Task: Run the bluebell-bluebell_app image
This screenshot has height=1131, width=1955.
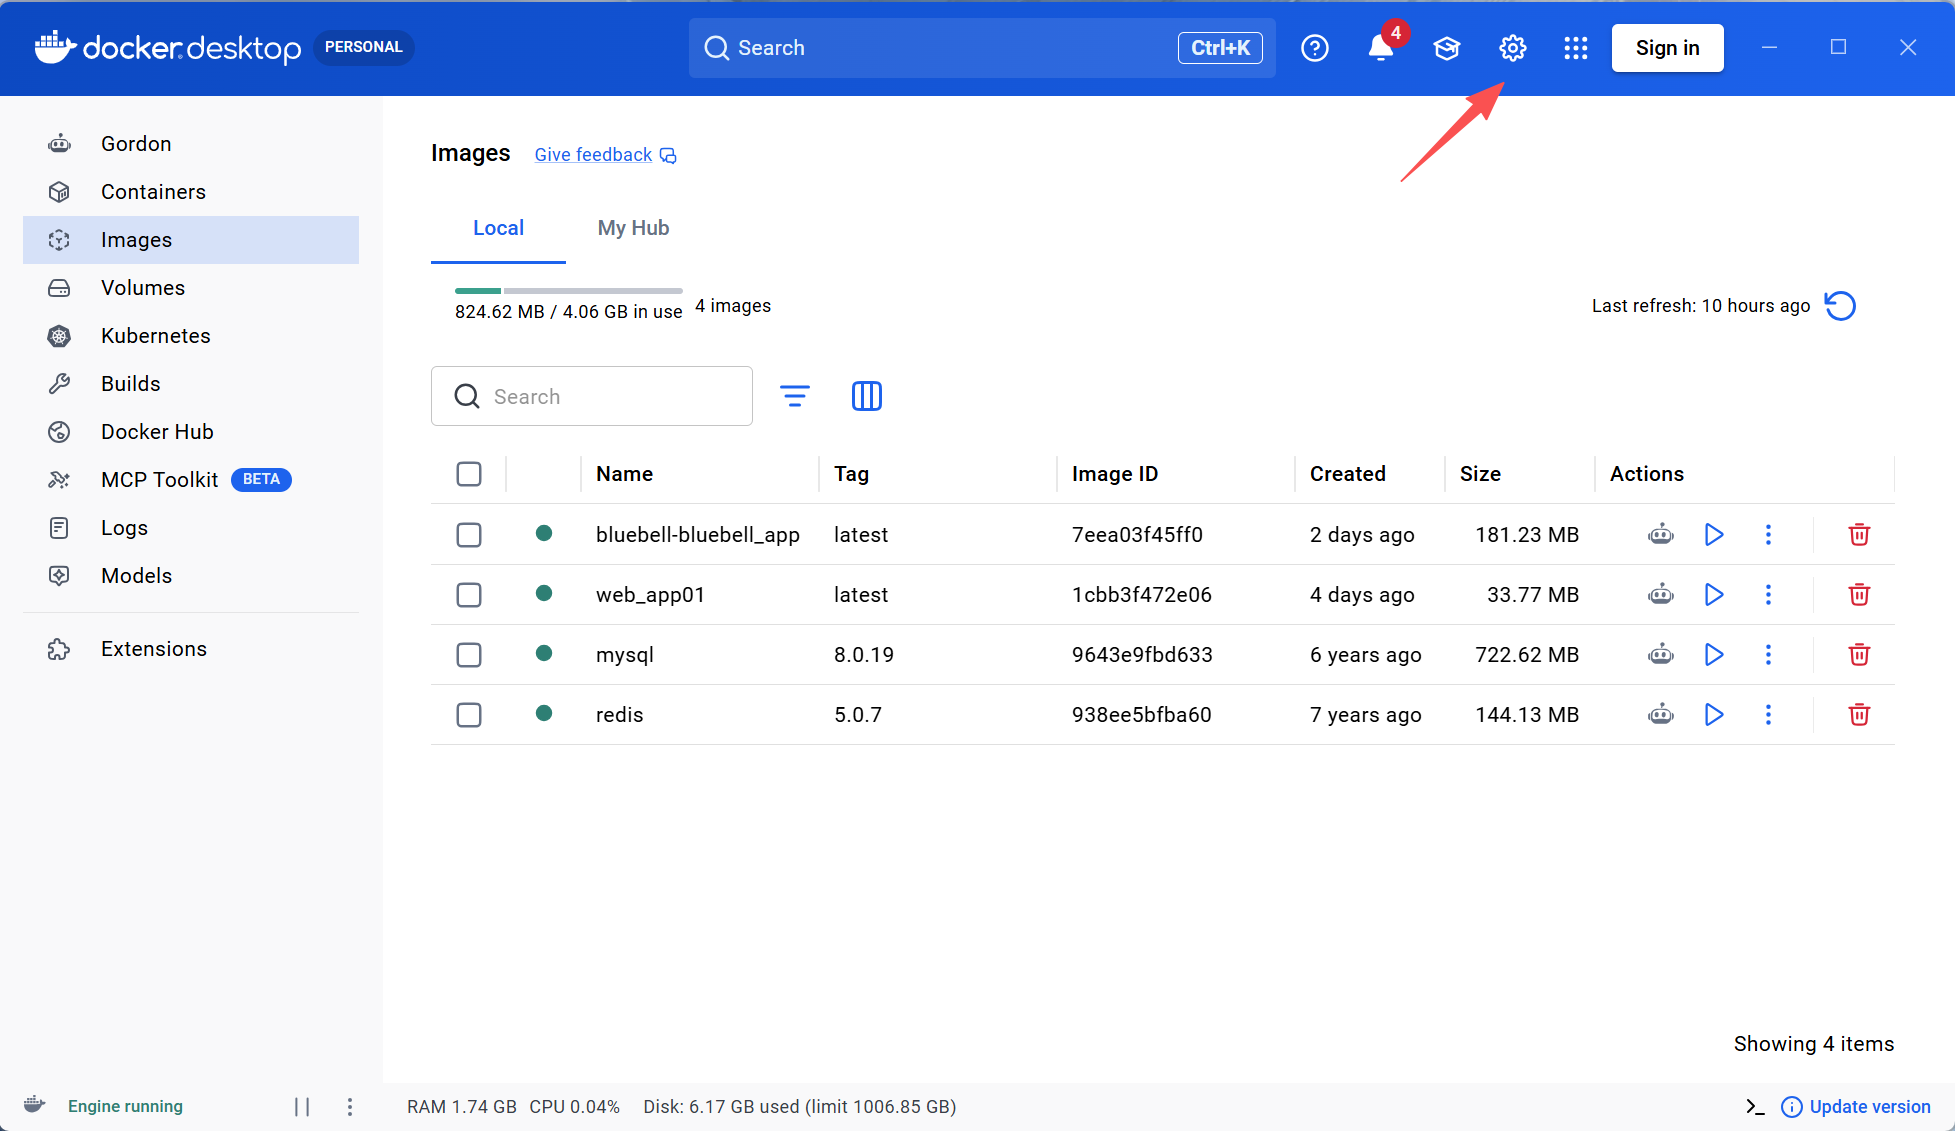Action: coord(1714,534)
